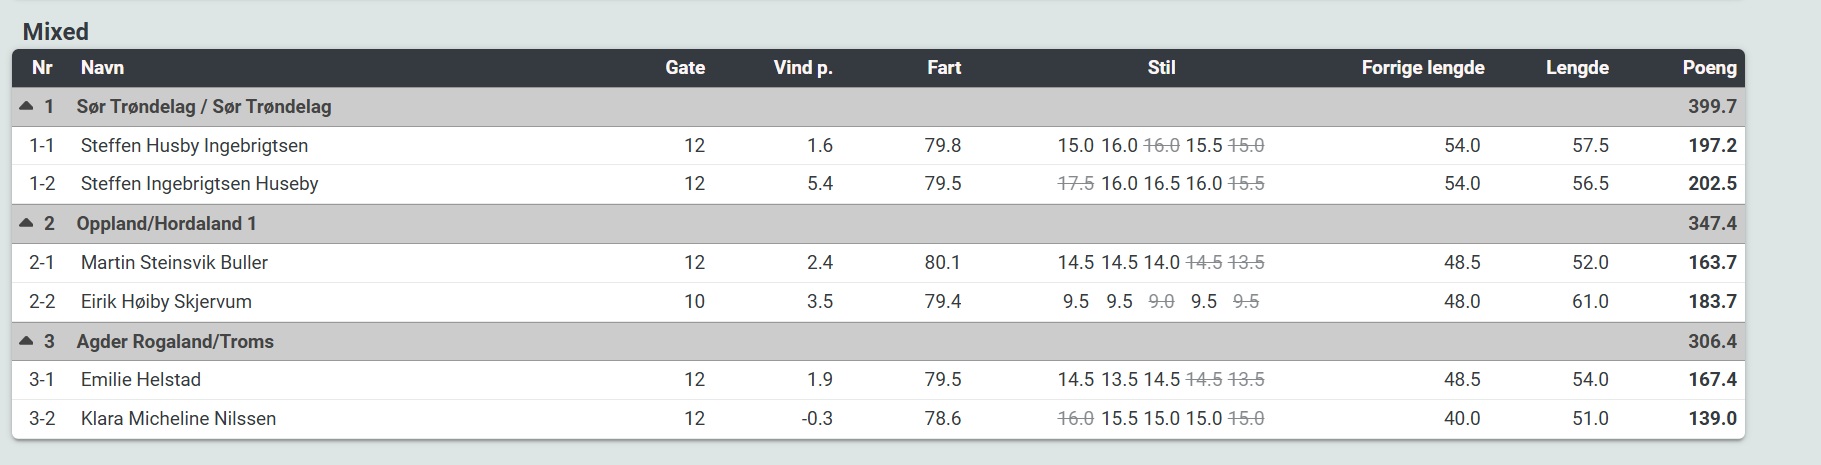The image size is (1821, 465).
Task: Click the Gate column header
Action: 685,68
